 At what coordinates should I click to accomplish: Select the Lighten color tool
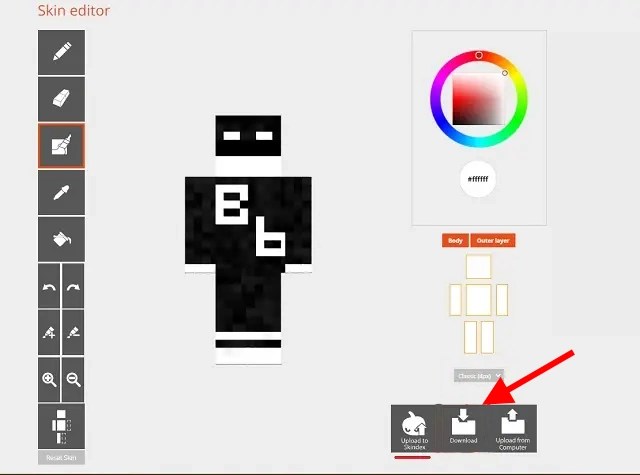point(49,332)
